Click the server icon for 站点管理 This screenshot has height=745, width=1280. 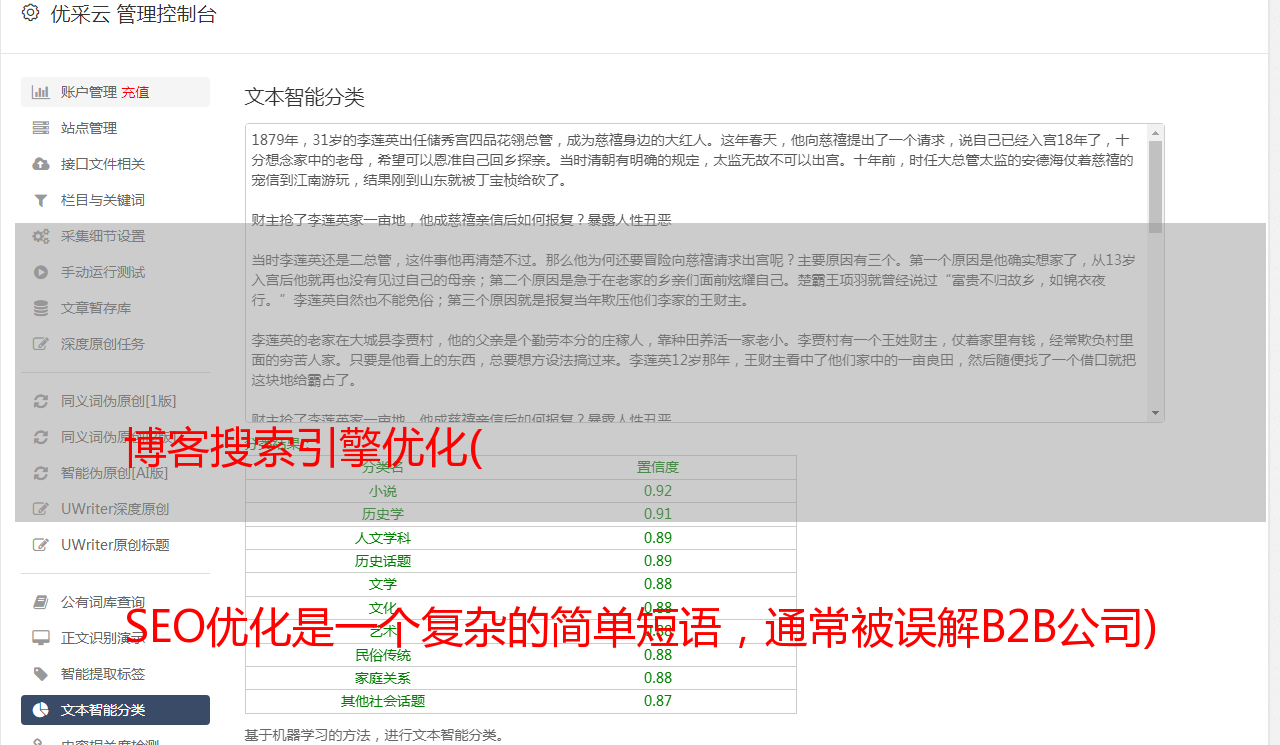(41, 128)
